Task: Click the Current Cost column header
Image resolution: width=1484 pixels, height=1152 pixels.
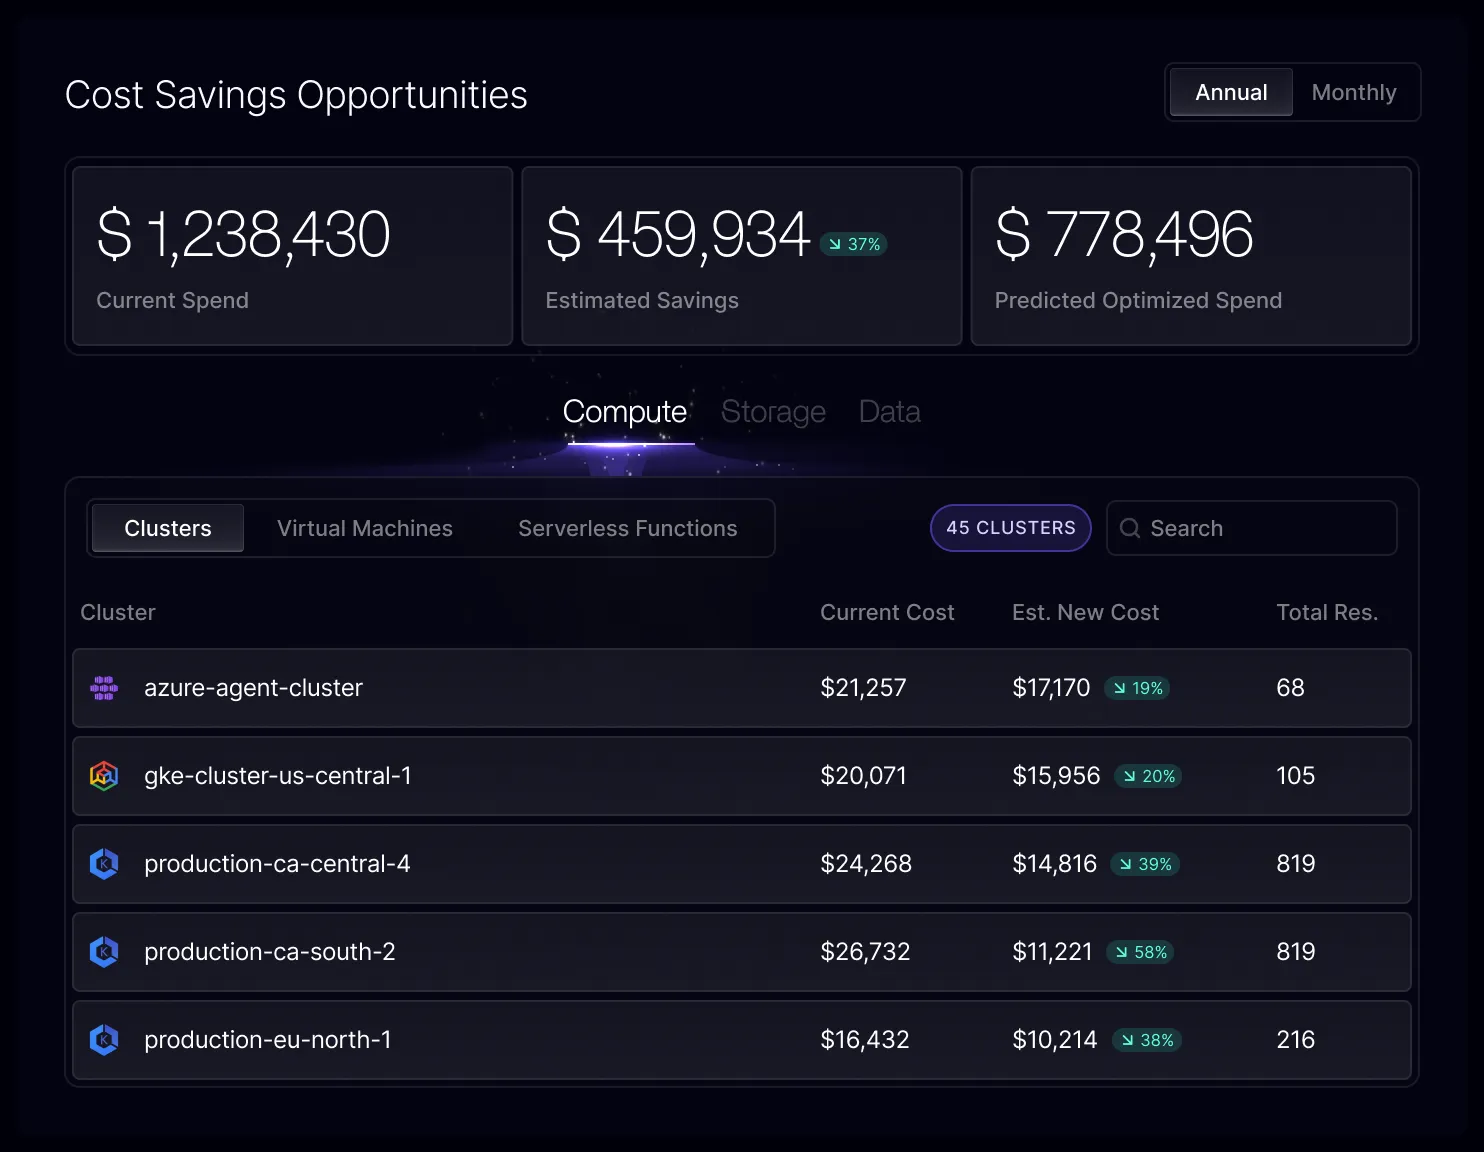Action: (x=887, y=612)
